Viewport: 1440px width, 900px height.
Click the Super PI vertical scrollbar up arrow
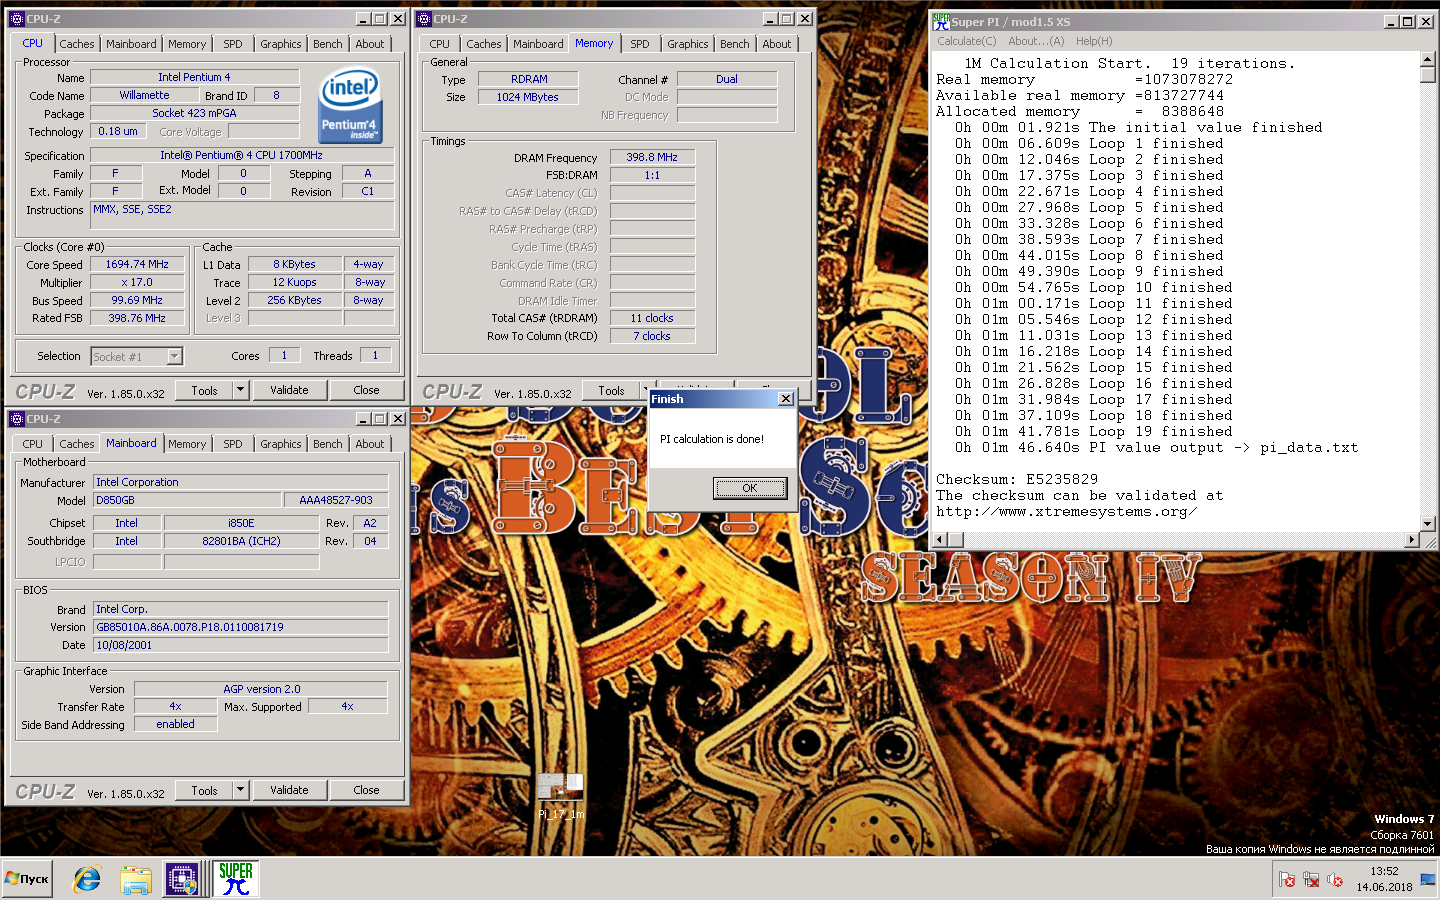click(x=1427, y=60)
